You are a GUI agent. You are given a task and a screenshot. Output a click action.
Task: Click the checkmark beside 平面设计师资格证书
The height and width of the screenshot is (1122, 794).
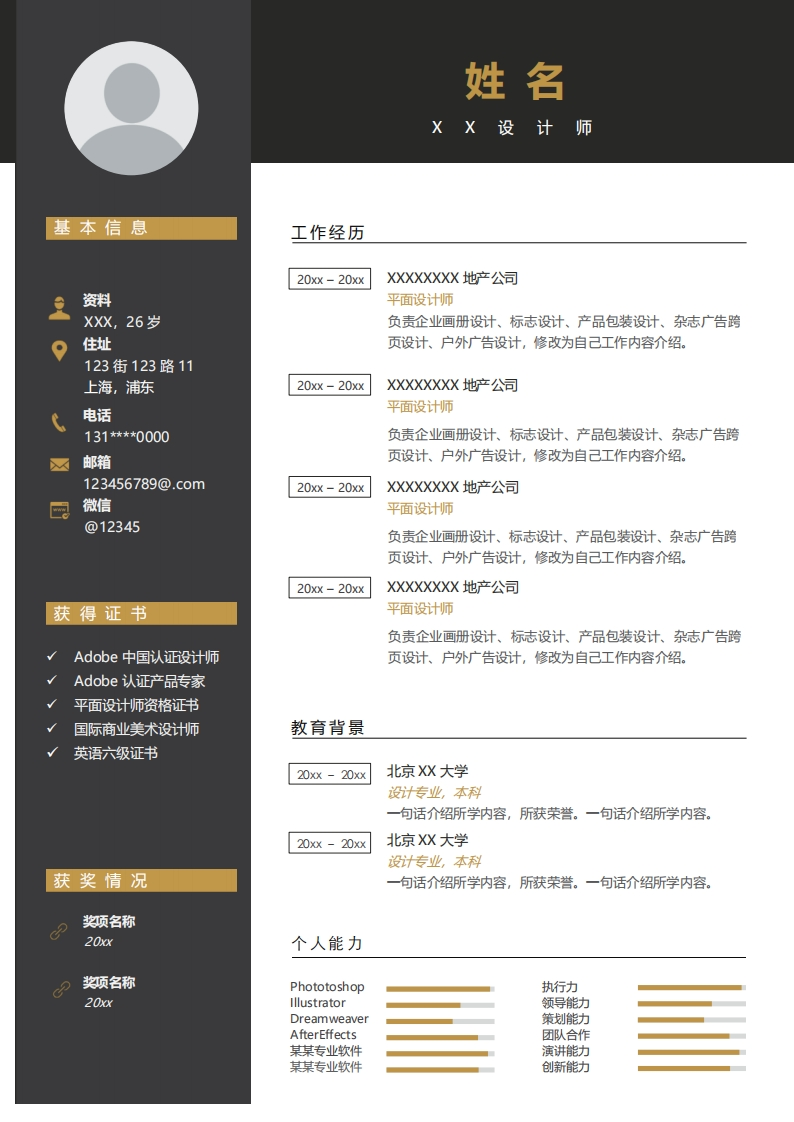(x=53, y=705)
